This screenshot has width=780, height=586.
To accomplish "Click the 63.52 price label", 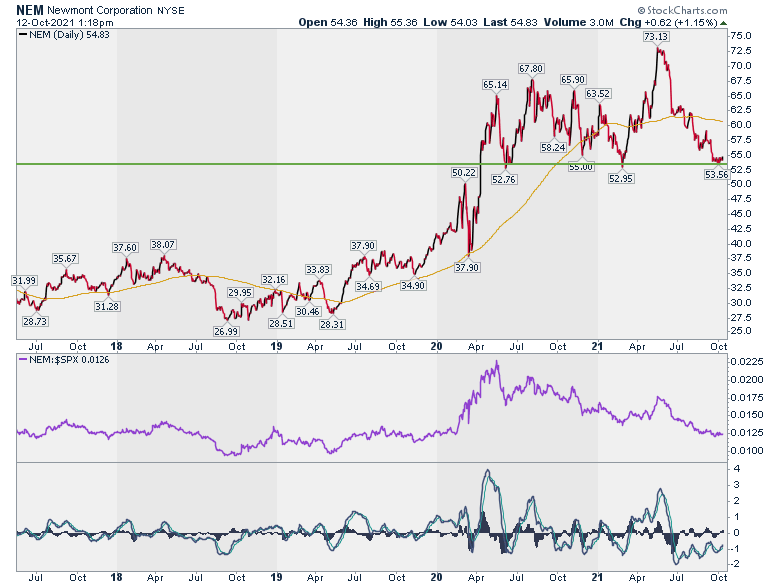I will pyautogui.click(x=597, y=94).
